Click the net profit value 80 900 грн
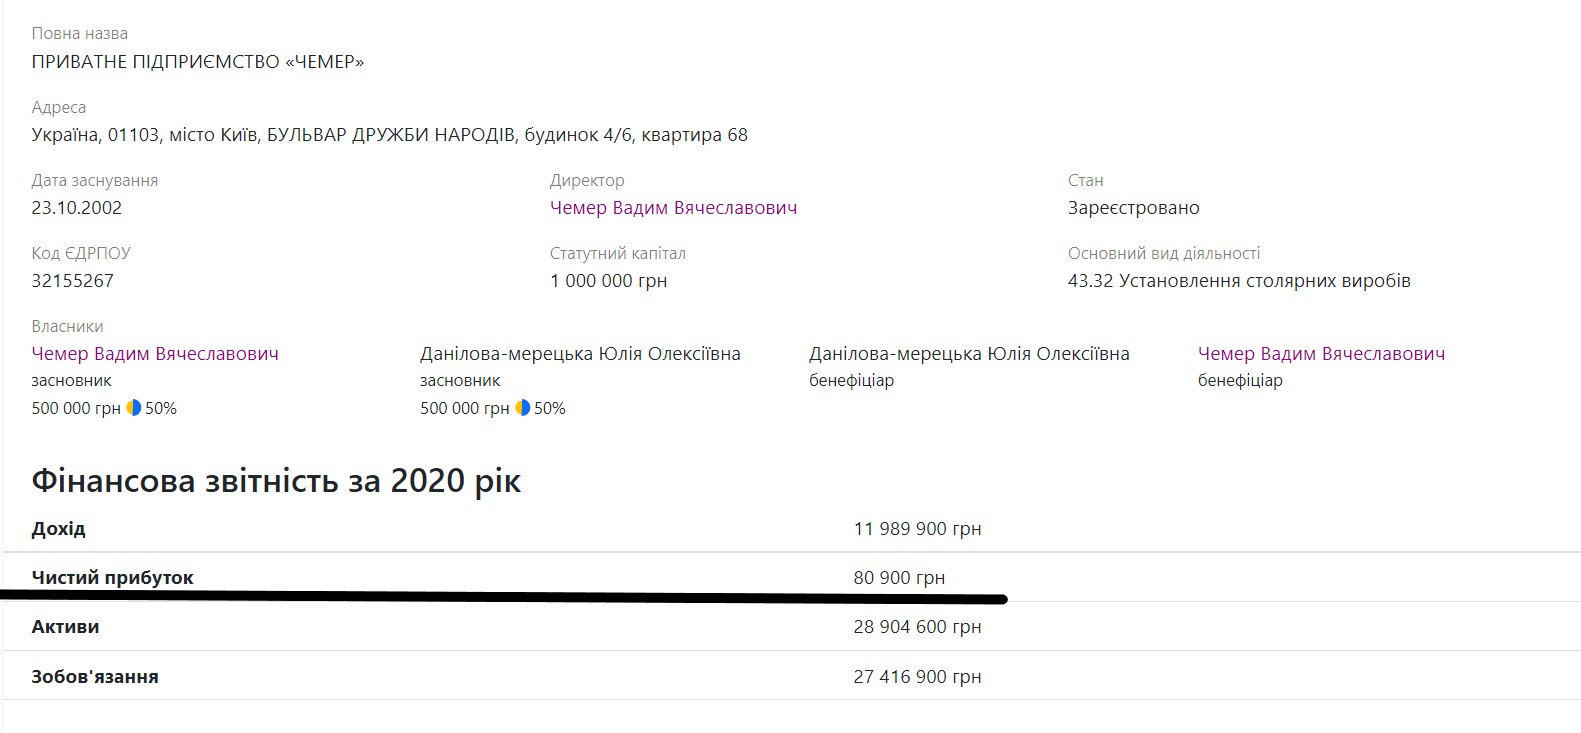This screenshot has width=1581, height=733. click(x=898, y=578)
